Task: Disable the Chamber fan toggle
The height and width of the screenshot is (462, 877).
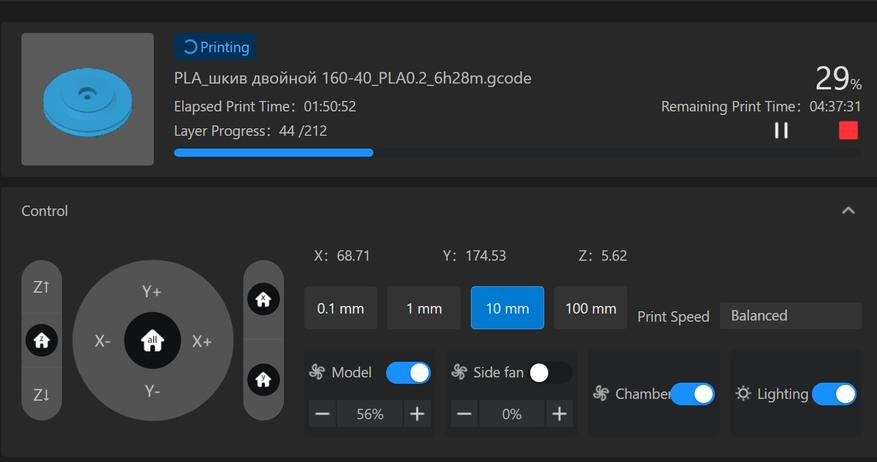Action: 692,394
